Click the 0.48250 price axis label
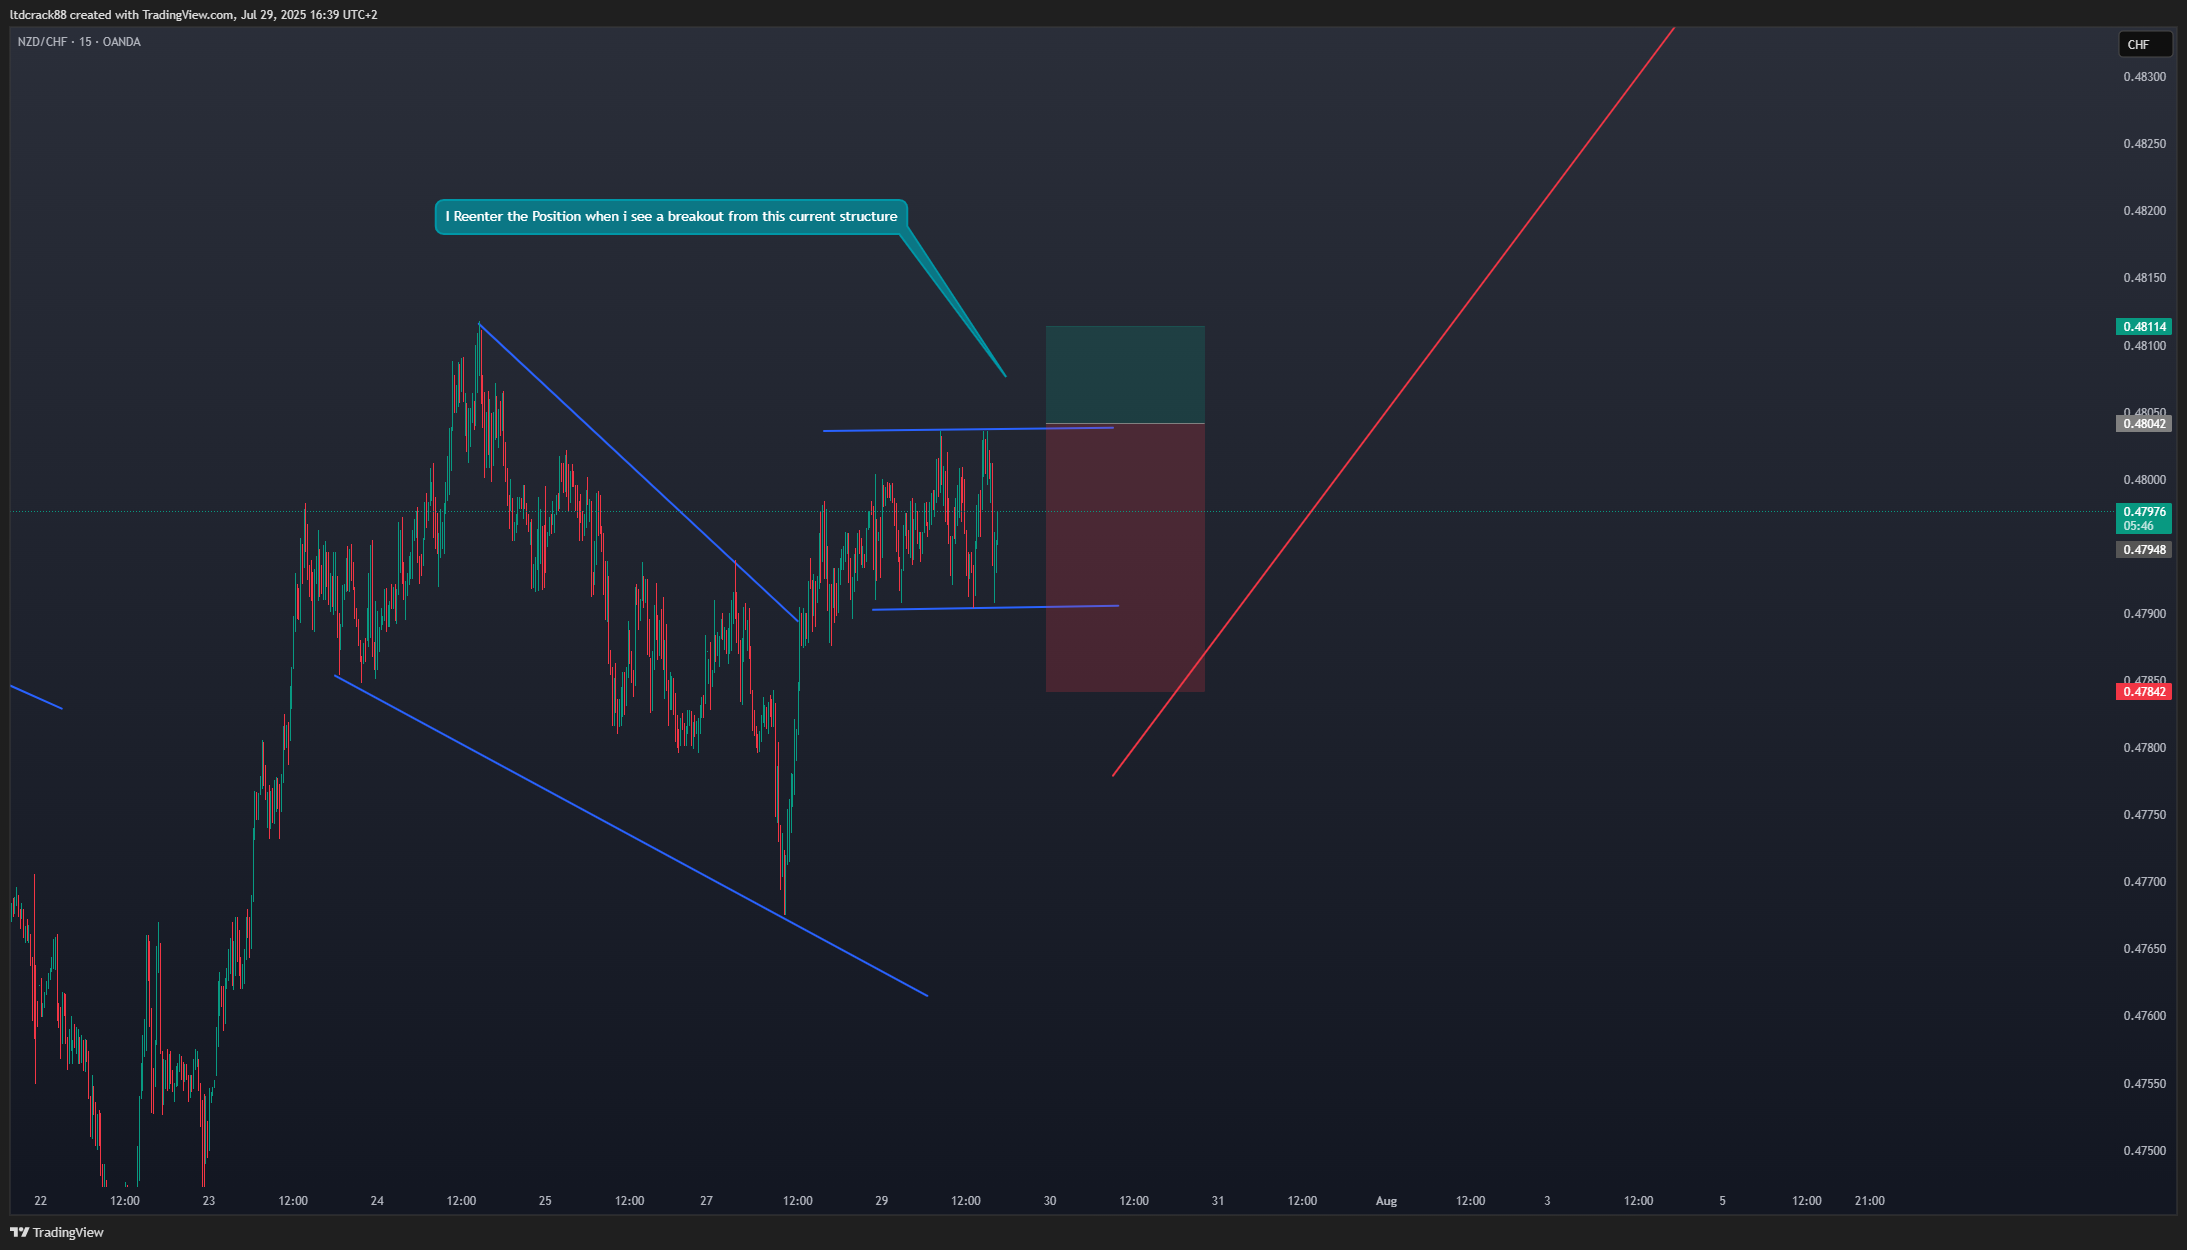This screenshot has width=2187, height=1250. pyautogui.click(x=2144, y=144)
